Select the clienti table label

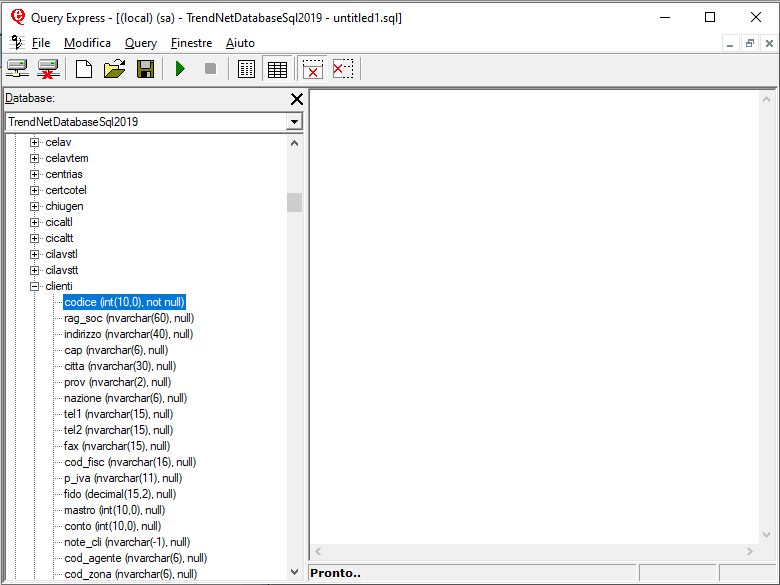[x=59, y=286]
